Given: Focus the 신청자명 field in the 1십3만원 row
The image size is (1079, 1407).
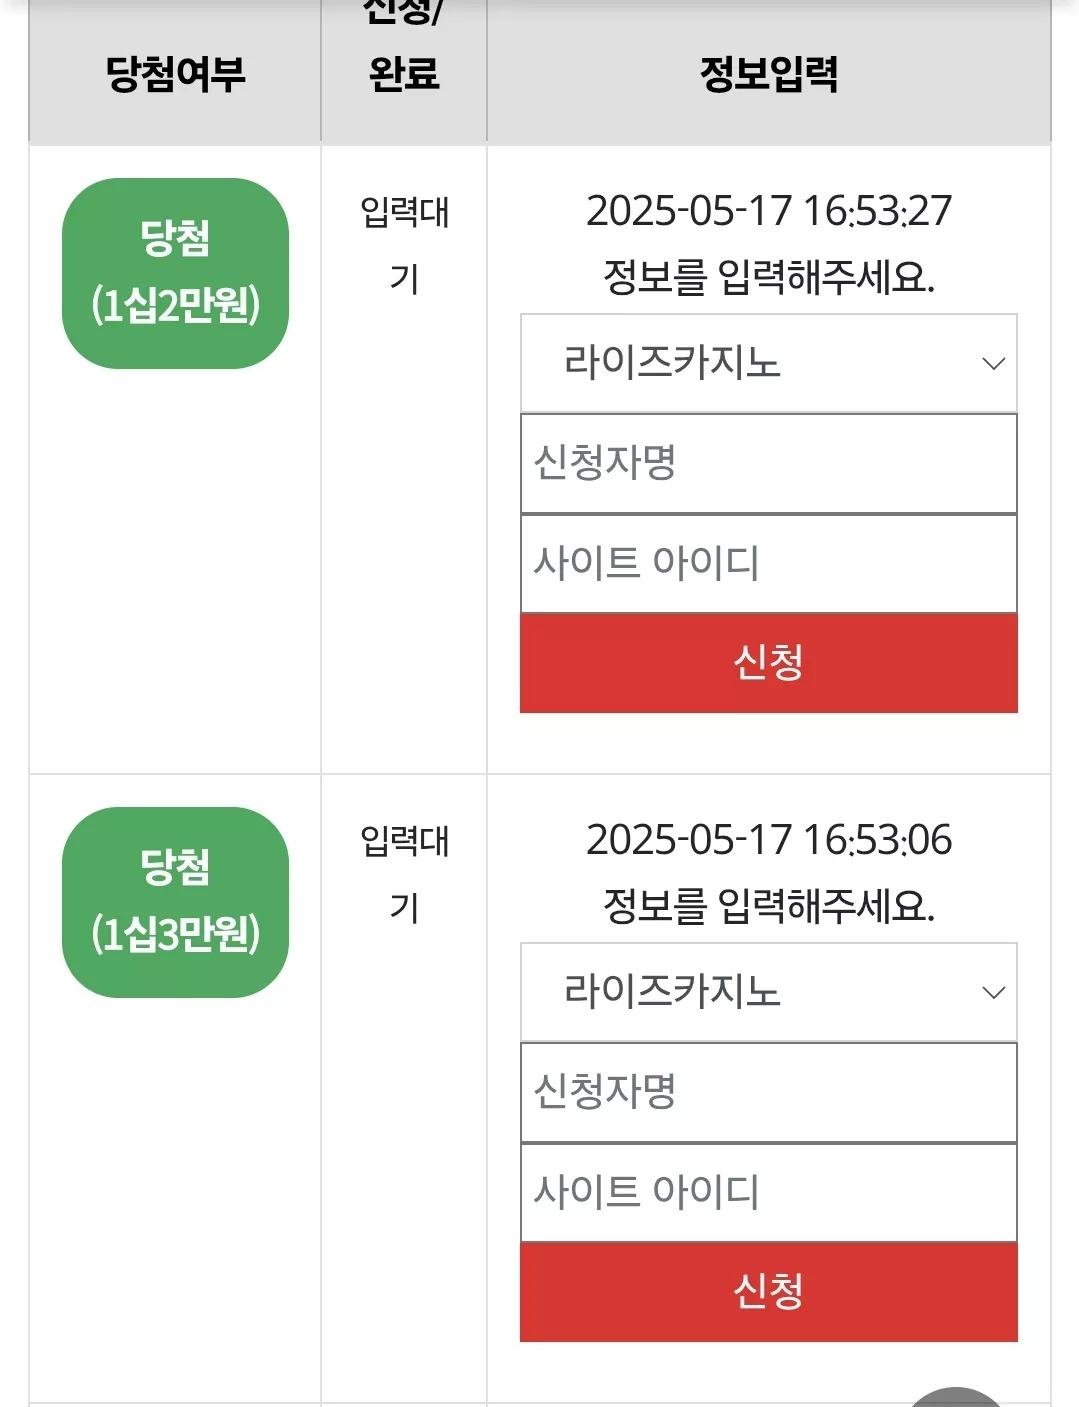Looking at the screenshot, I should coord(769,1093).
